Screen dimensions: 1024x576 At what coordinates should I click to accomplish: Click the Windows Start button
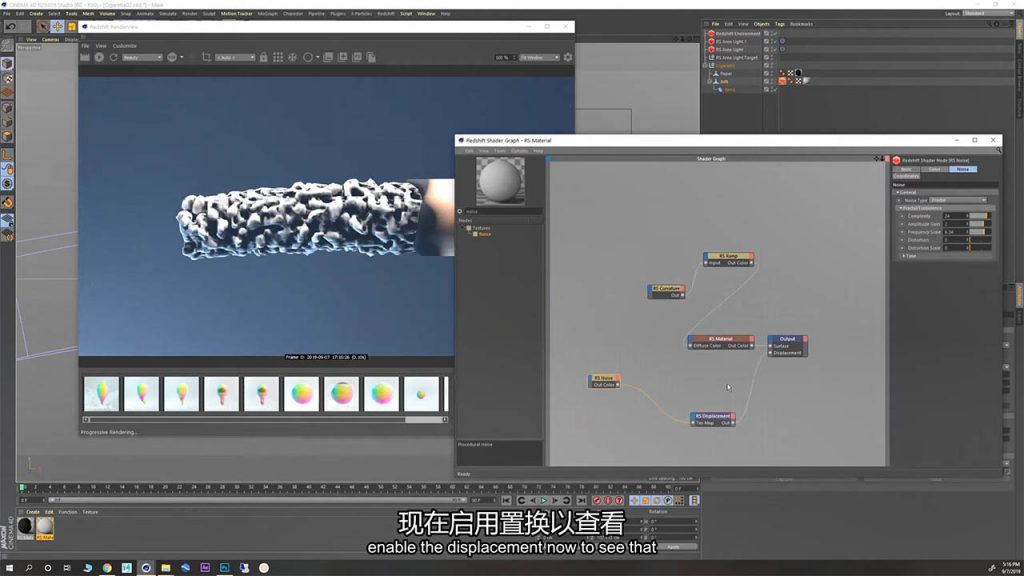click(9, 568)
